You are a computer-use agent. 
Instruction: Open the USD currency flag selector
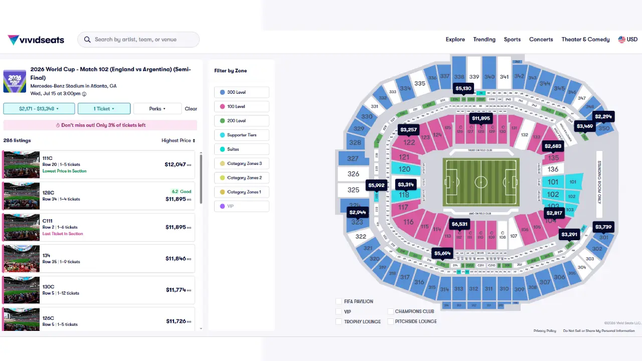[628, 39]
